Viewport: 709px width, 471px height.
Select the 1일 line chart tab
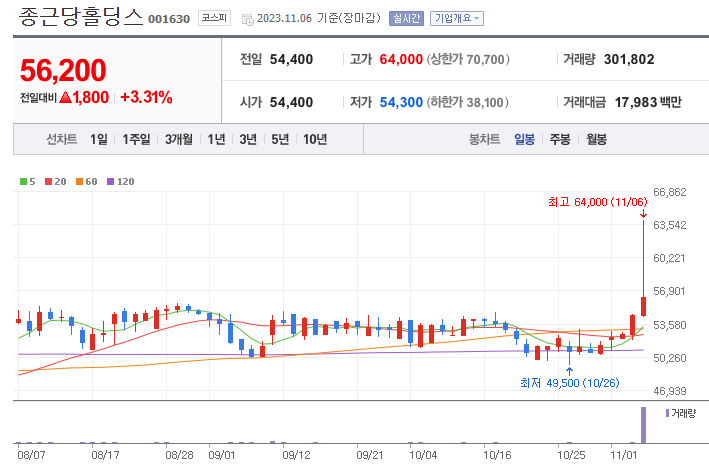tap(99, 139)
